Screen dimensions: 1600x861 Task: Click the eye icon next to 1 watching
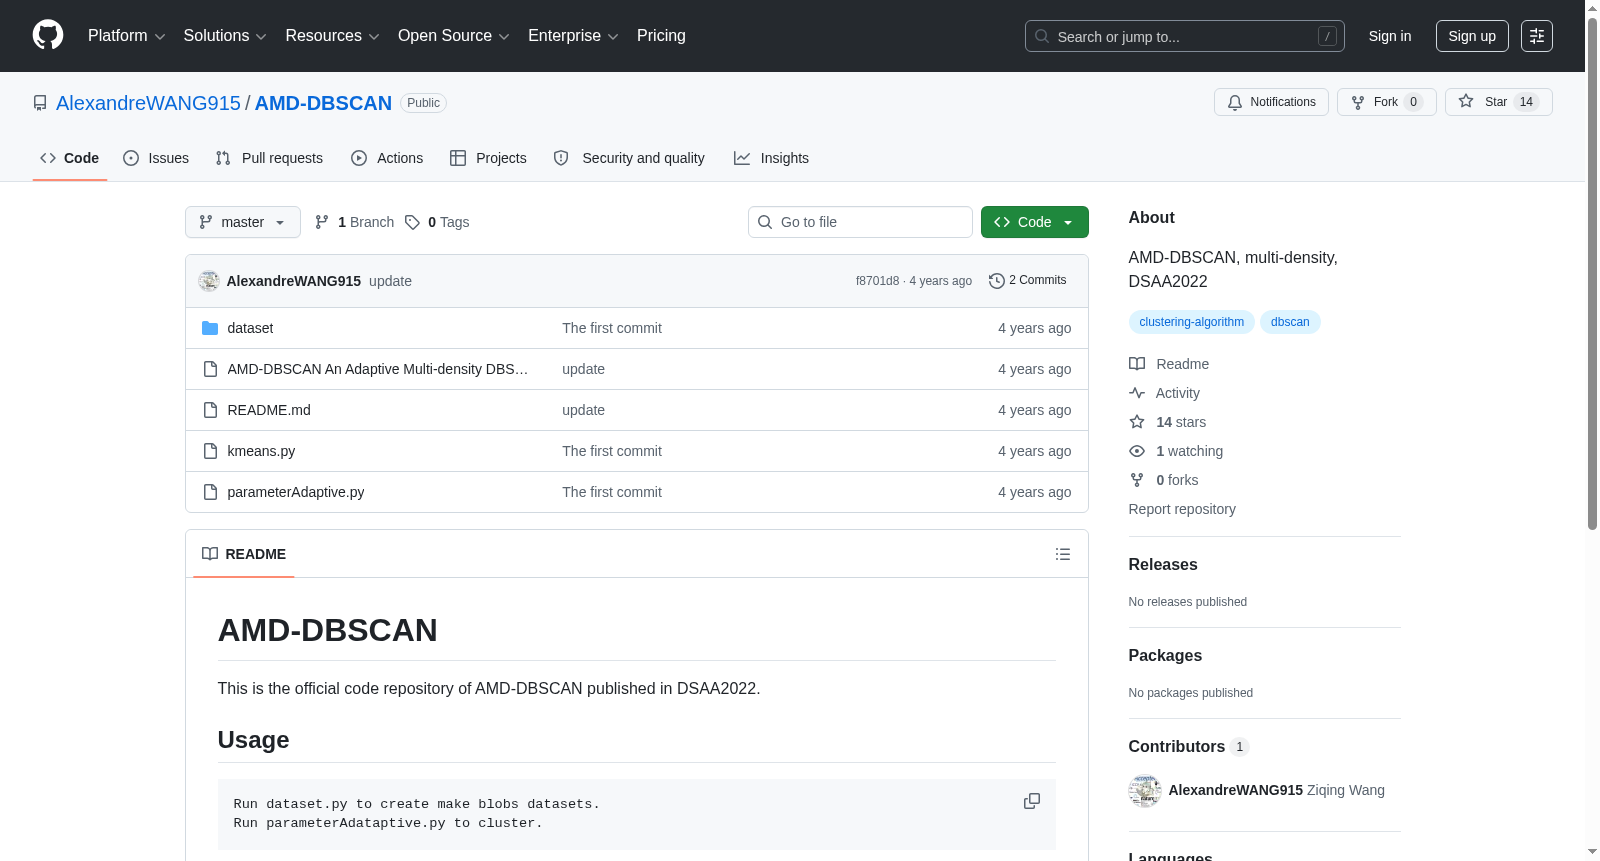pos(1137,451)
